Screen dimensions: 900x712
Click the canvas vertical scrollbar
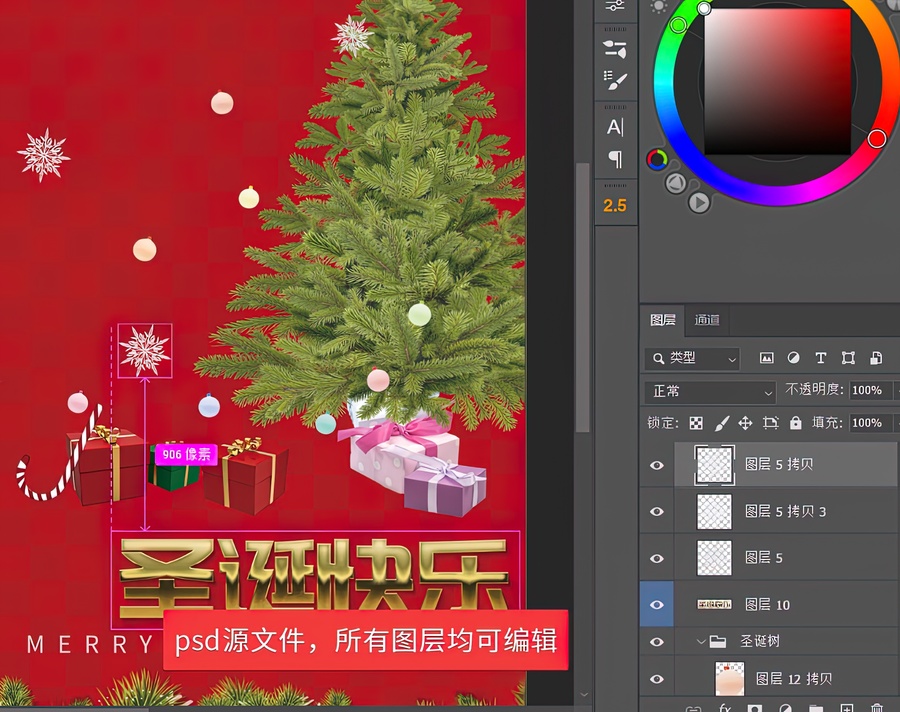583,297
